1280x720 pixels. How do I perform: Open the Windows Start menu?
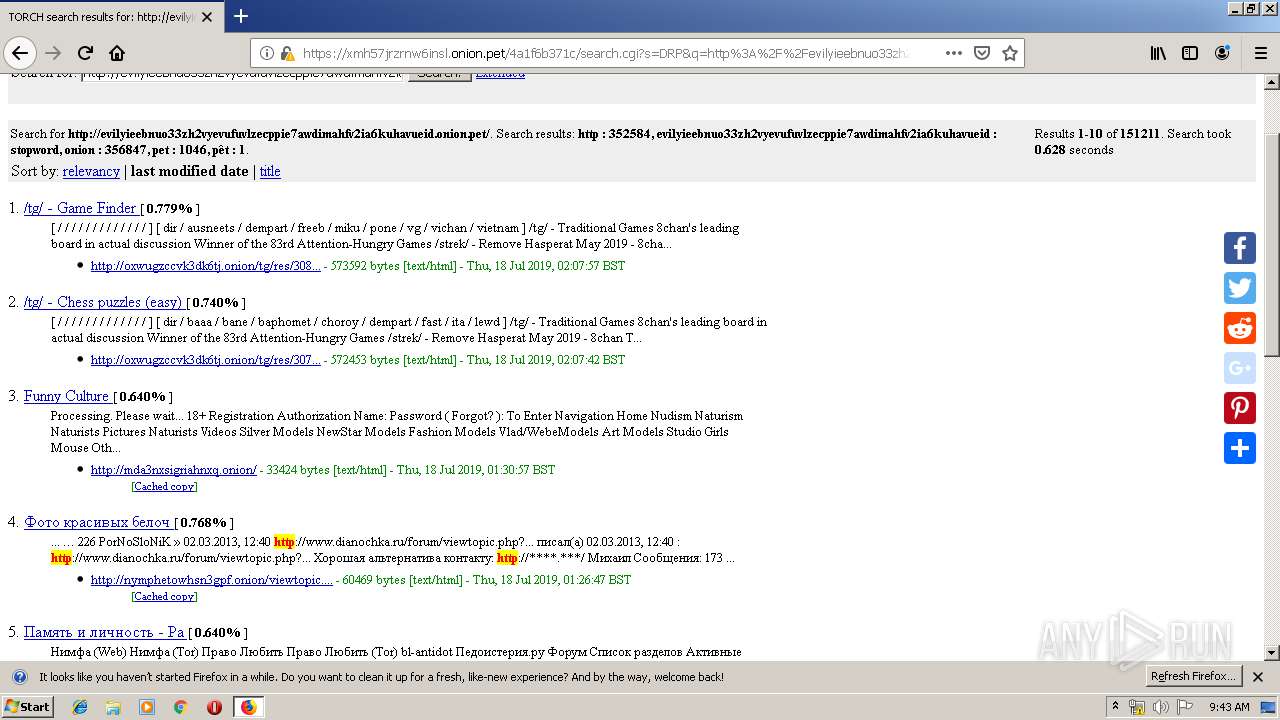coord(28,707)
